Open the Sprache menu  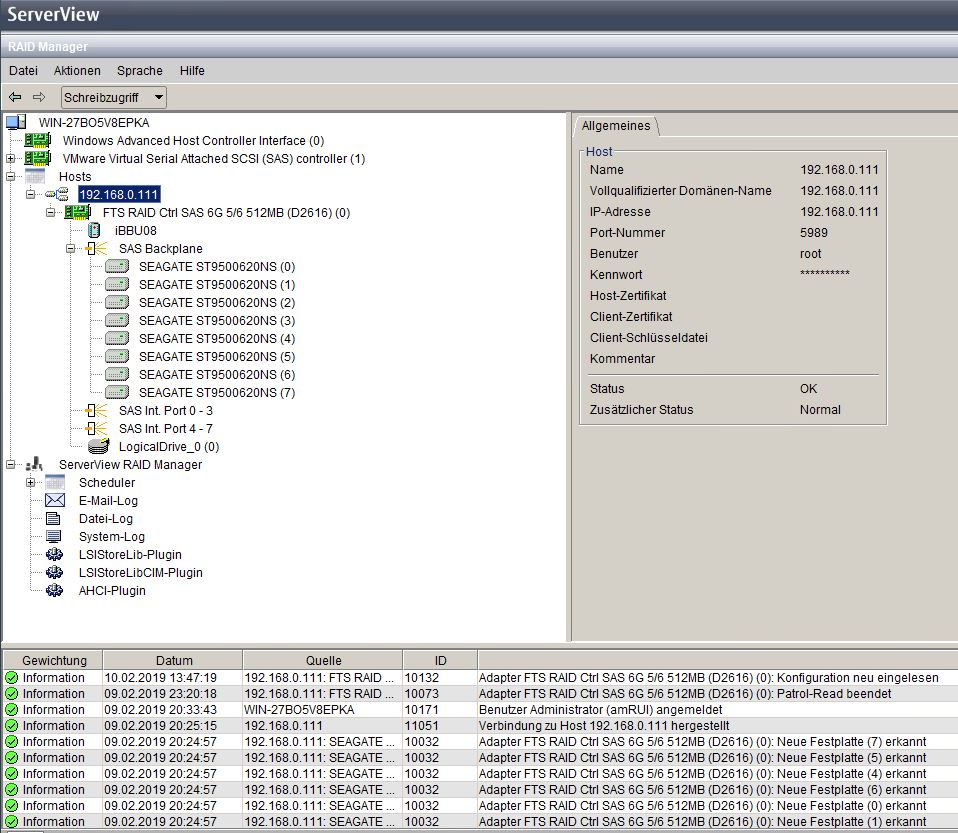pos(139,71)
